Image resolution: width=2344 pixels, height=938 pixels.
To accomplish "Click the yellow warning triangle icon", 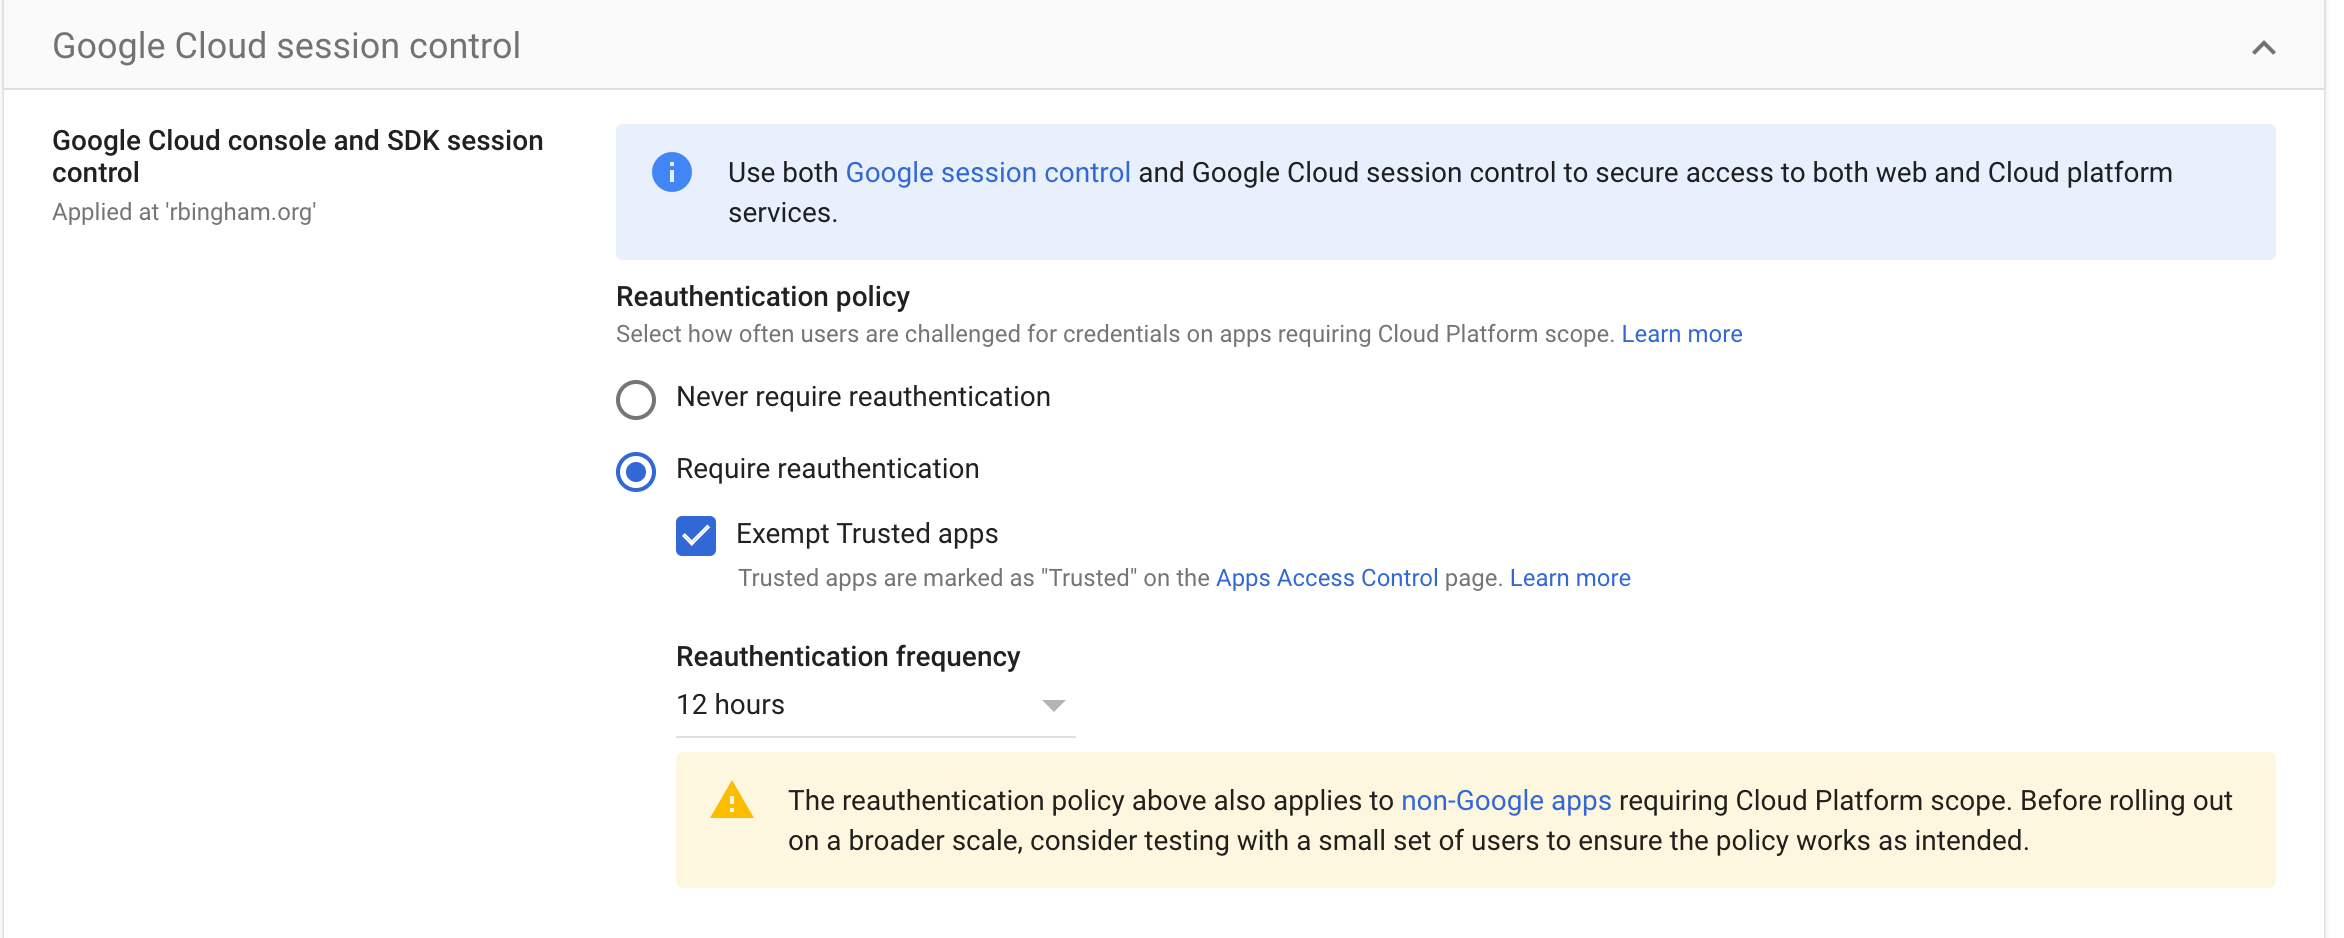I will [732, 800].
